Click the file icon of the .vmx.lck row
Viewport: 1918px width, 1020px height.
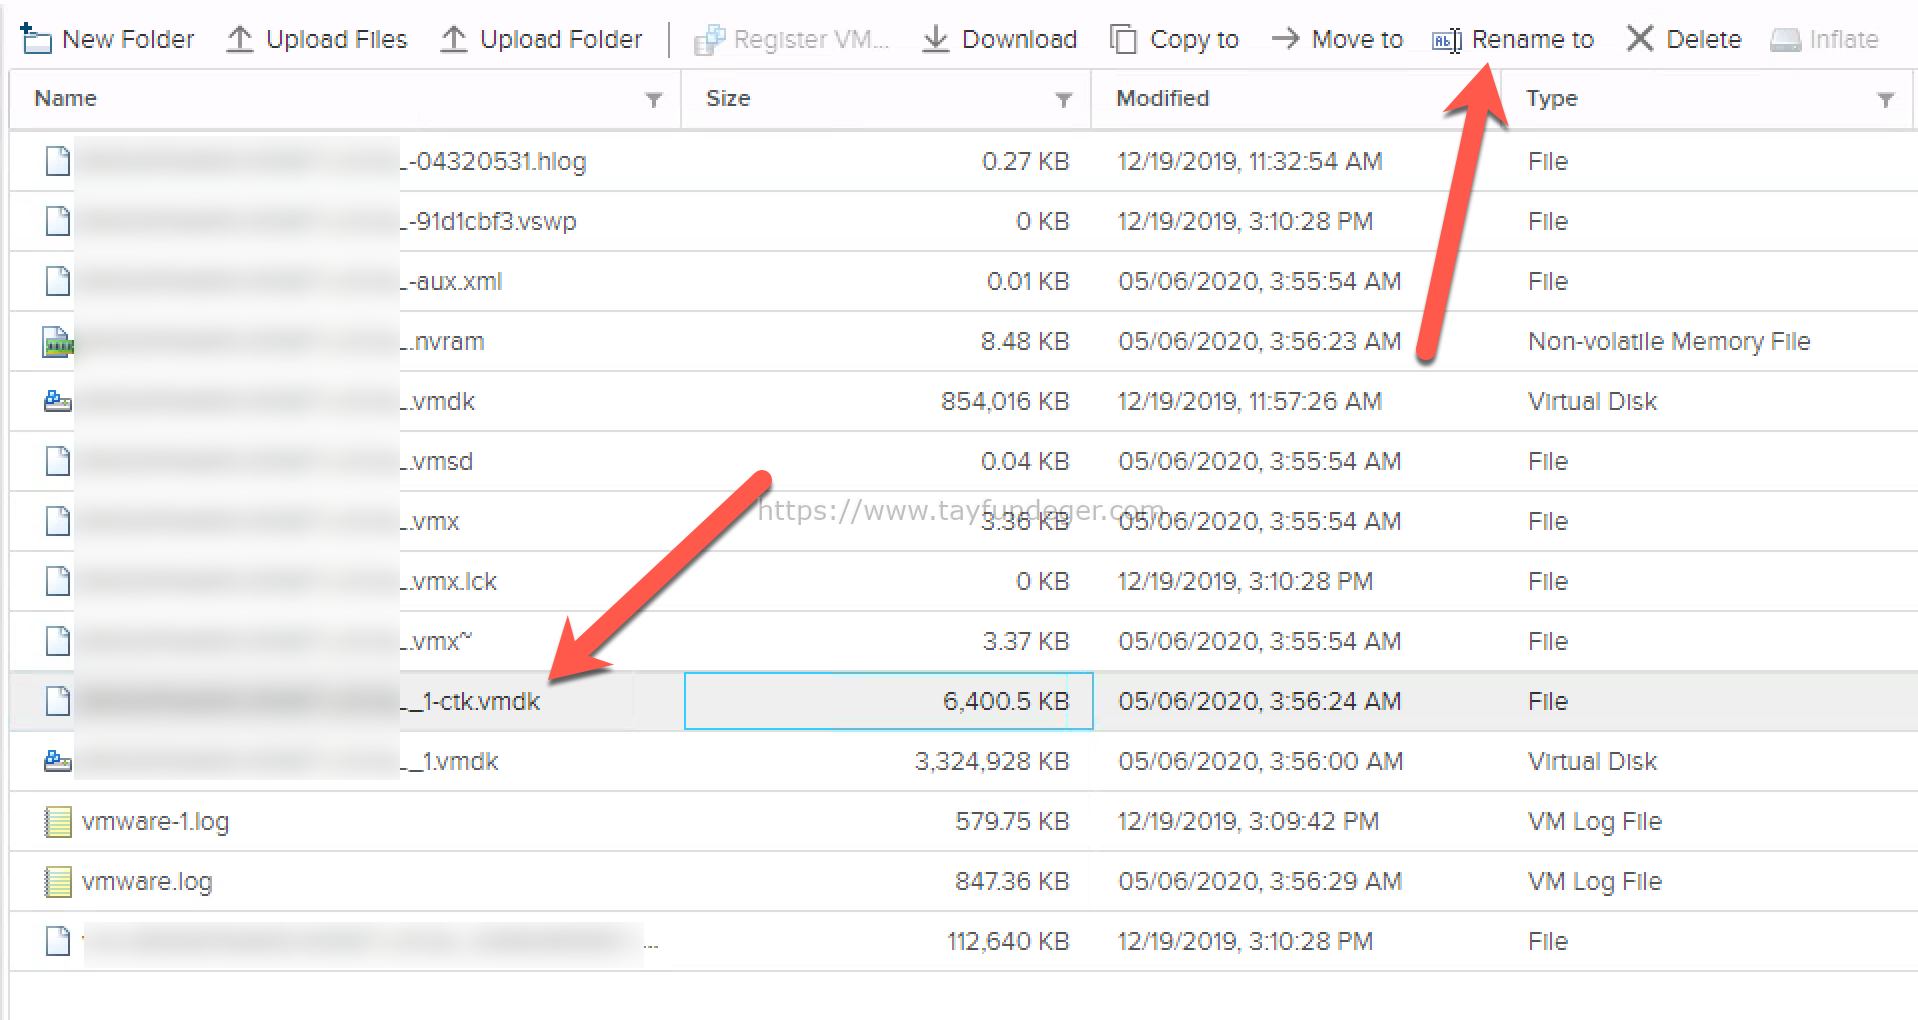click(x=58, y=581)
